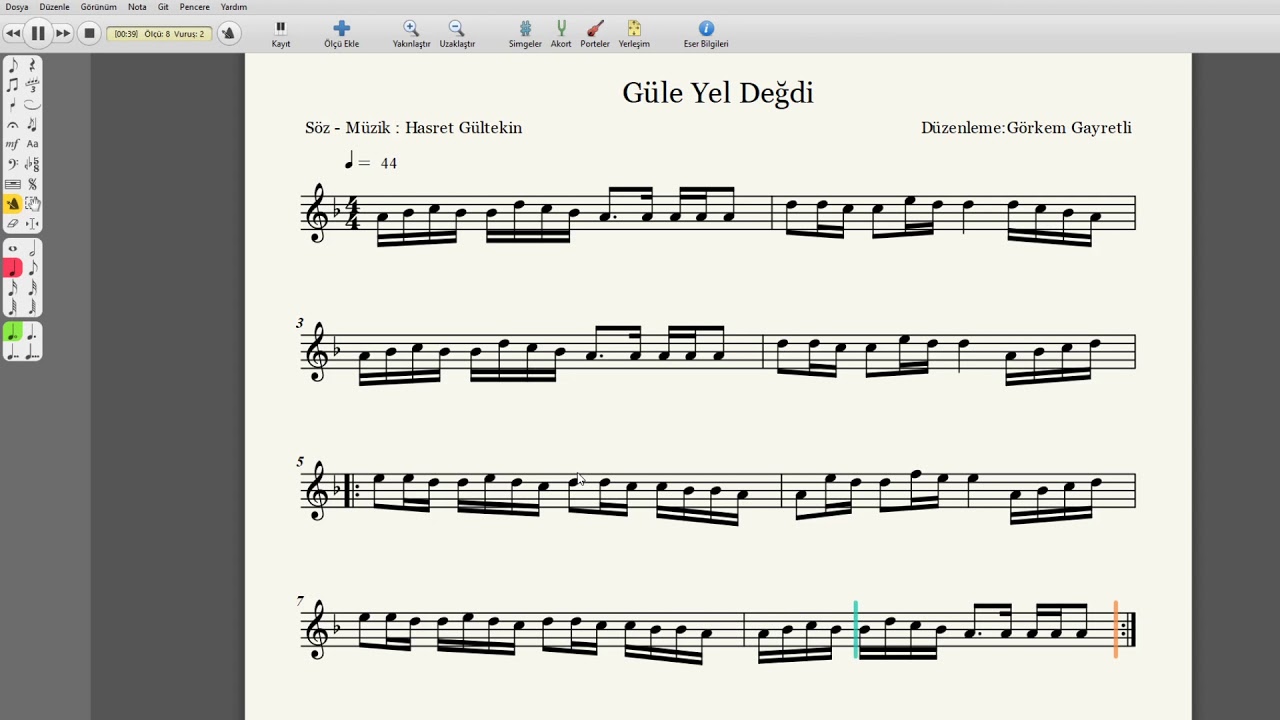The image size is (1280, 720).
Task: Select the Aa text tool
Action: coord(32,144)
